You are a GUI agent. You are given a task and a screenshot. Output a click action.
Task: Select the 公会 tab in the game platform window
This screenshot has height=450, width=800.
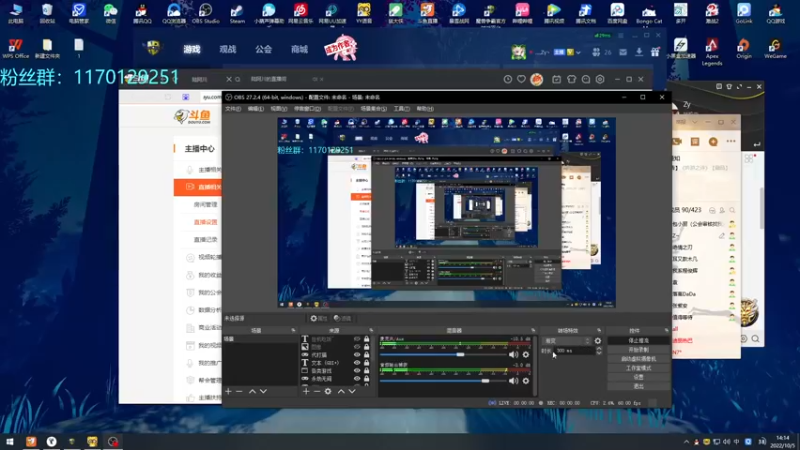pyautogui.click(x=263, y=49)
